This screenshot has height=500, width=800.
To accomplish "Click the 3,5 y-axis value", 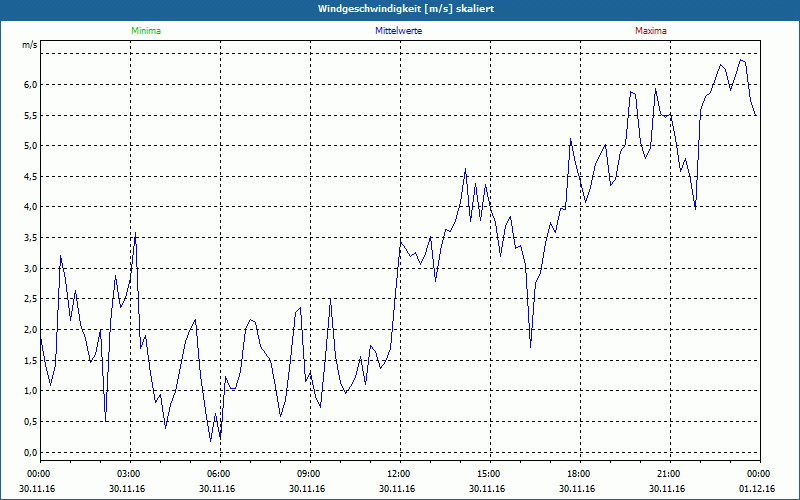I will click(31, 238).
